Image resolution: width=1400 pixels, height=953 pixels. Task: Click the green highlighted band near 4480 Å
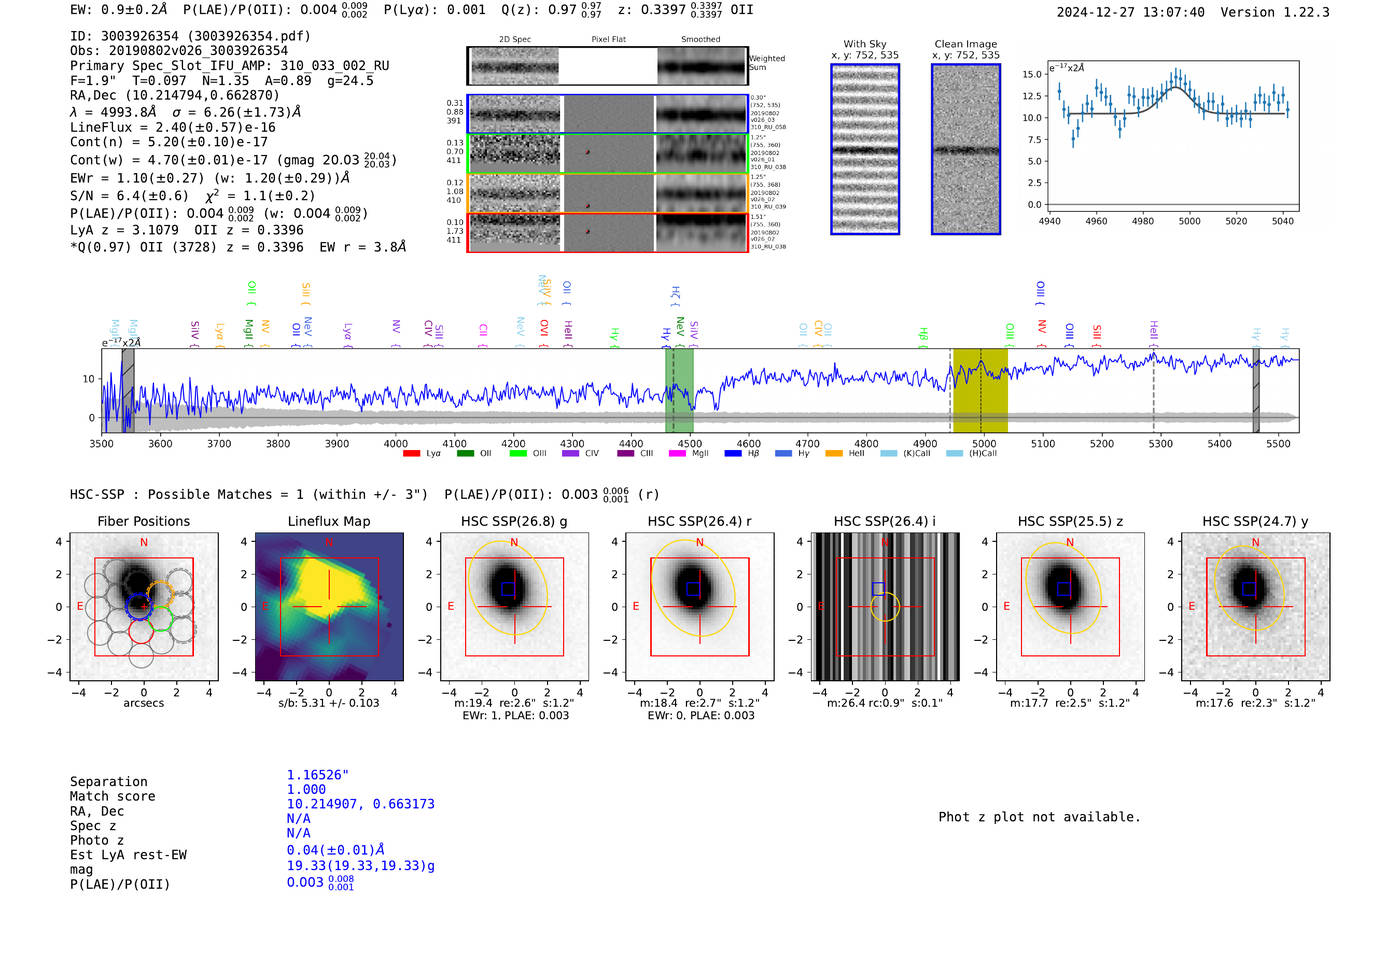pyautogui.click(x=679, y=390)
